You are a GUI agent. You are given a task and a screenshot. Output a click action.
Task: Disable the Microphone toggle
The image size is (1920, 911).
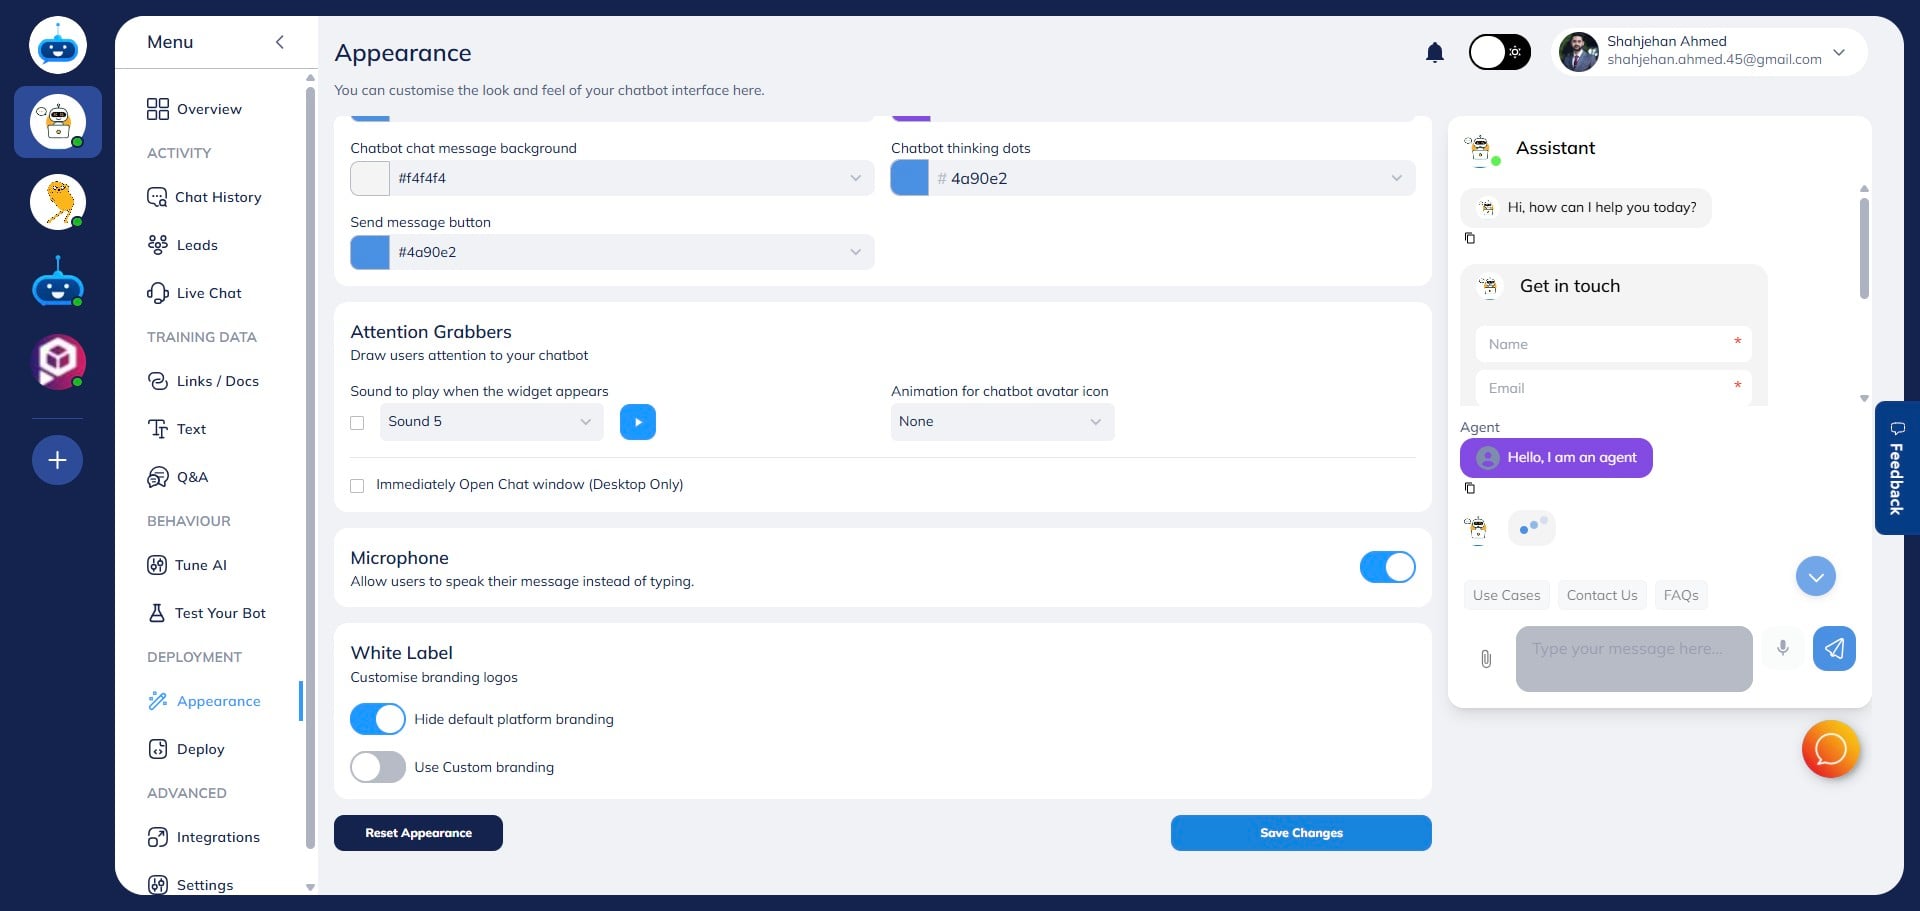click(1387, 567)
